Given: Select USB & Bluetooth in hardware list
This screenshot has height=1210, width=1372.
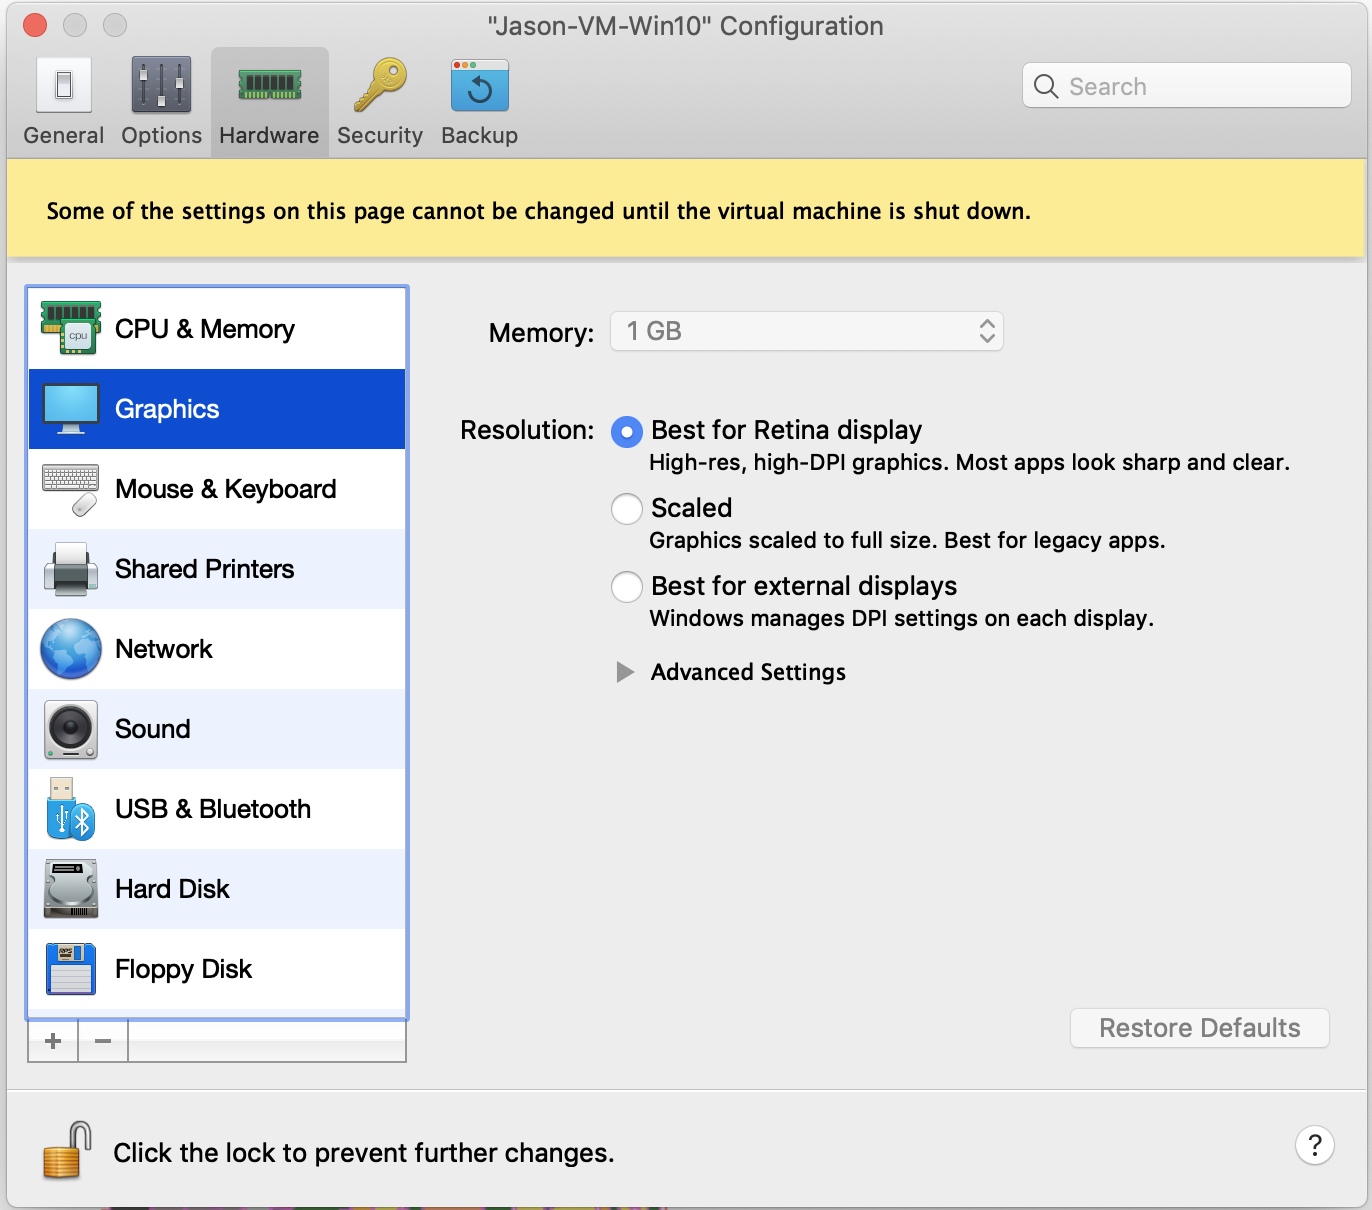Looking at the screenshot, I should click(x=217, y=809).
